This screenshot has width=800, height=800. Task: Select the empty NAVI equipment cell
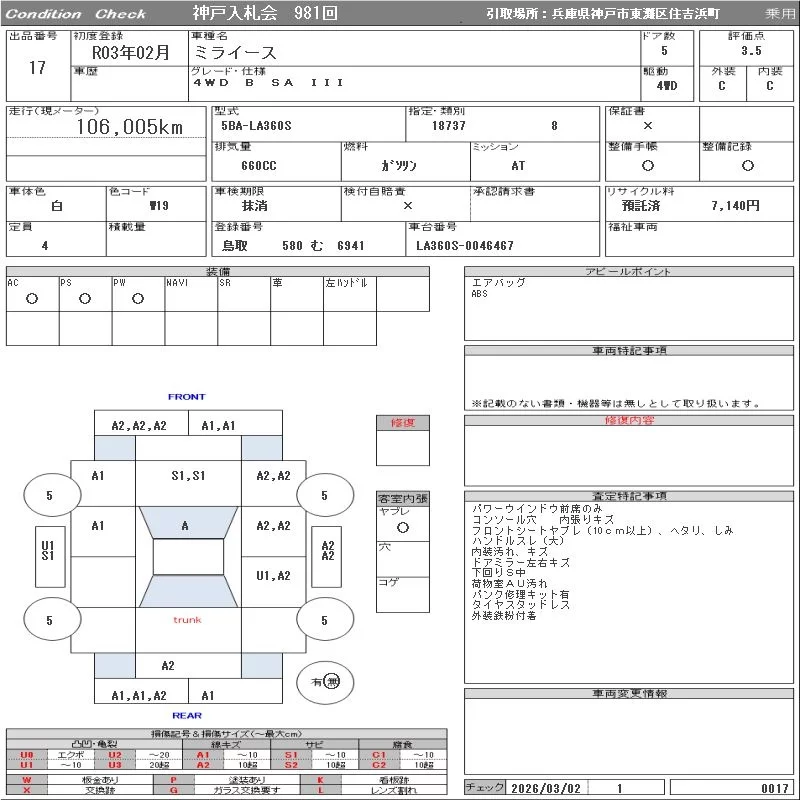coord(191,294)
